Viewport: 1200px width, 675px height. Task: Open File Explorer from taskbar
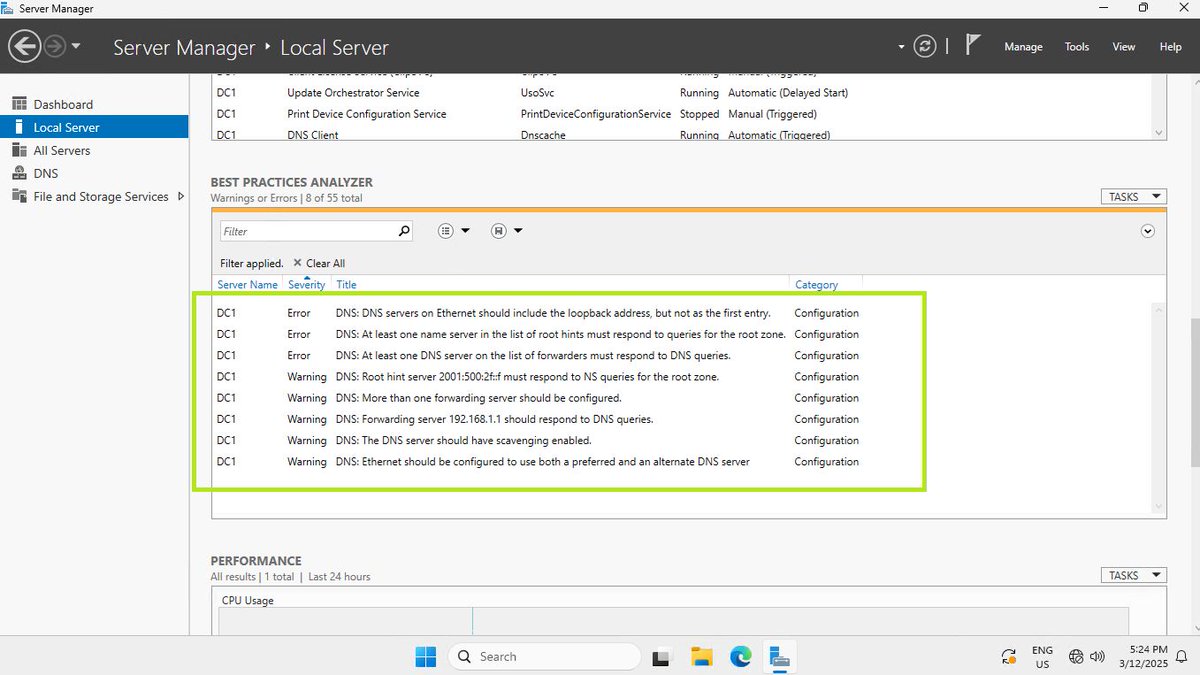(x=702, y=657)
